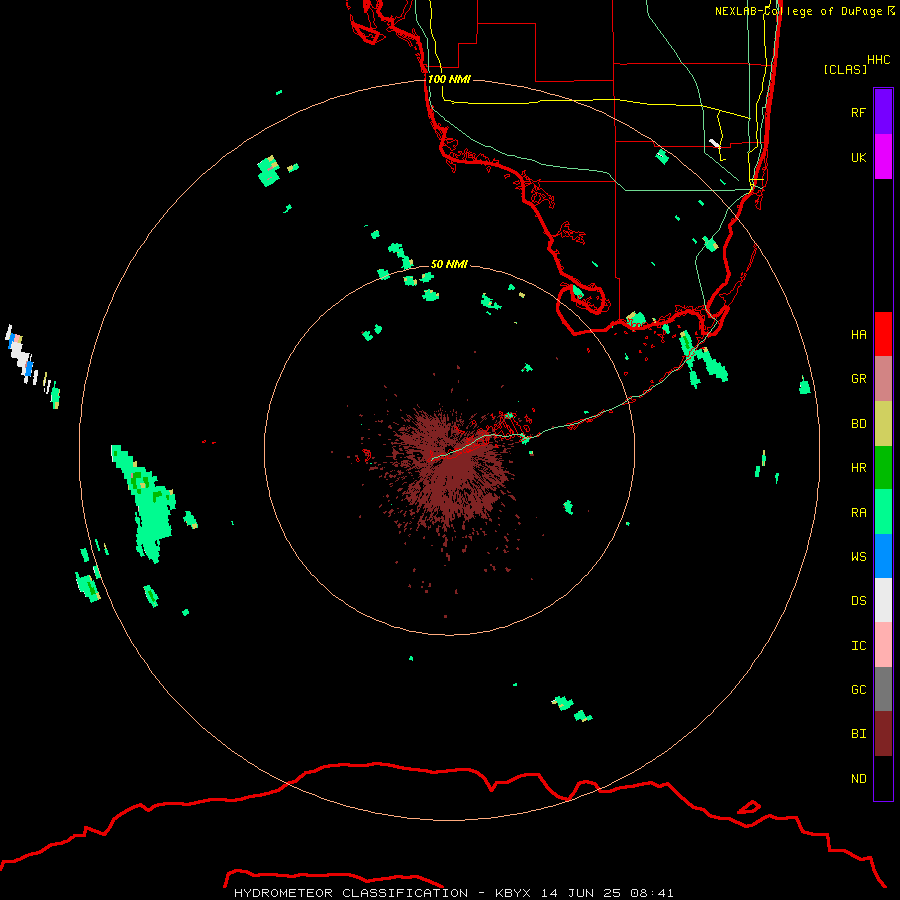Click the ND legend label
This screenshot has width=900, height=900.
pyautogui.click(x=858, y=778)
